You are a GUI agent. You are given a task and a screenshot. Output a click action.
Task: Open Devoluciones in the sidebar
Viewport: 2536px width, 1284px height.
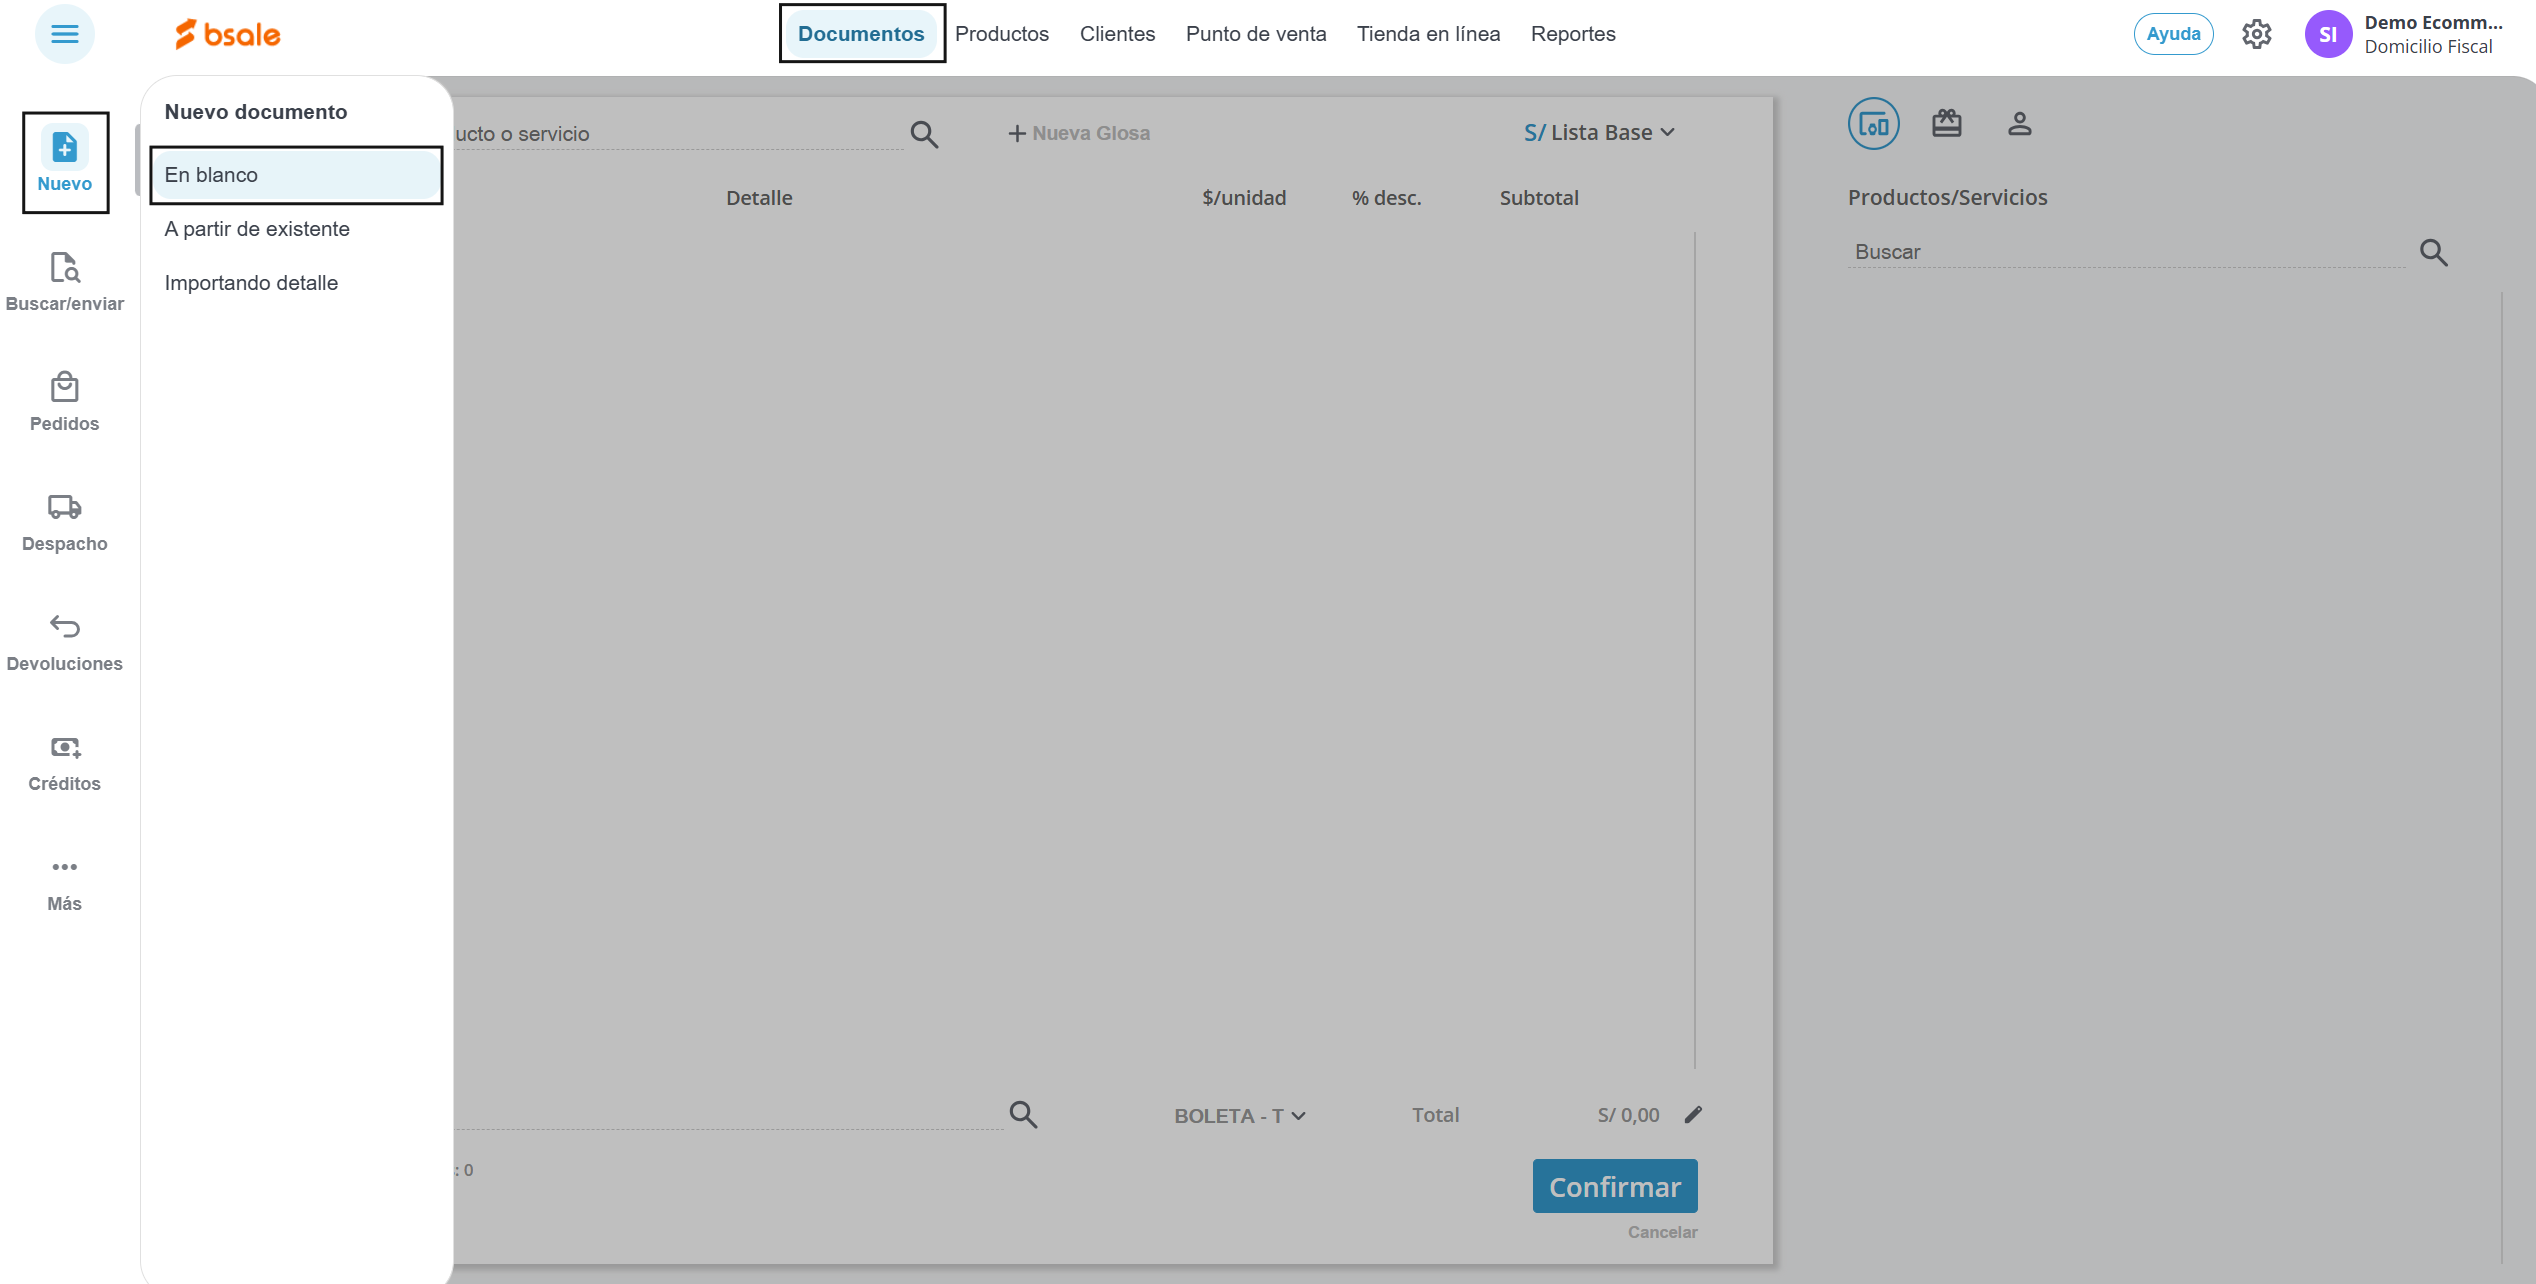(65, 642)
